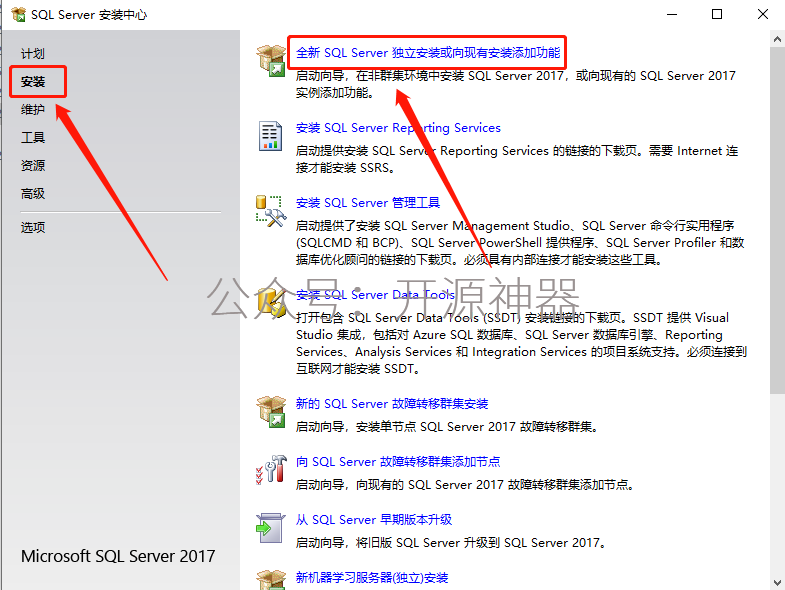Open the 计划 section in sidebar
This screenshot has width=785, height=590.
(x=33, y=54)
